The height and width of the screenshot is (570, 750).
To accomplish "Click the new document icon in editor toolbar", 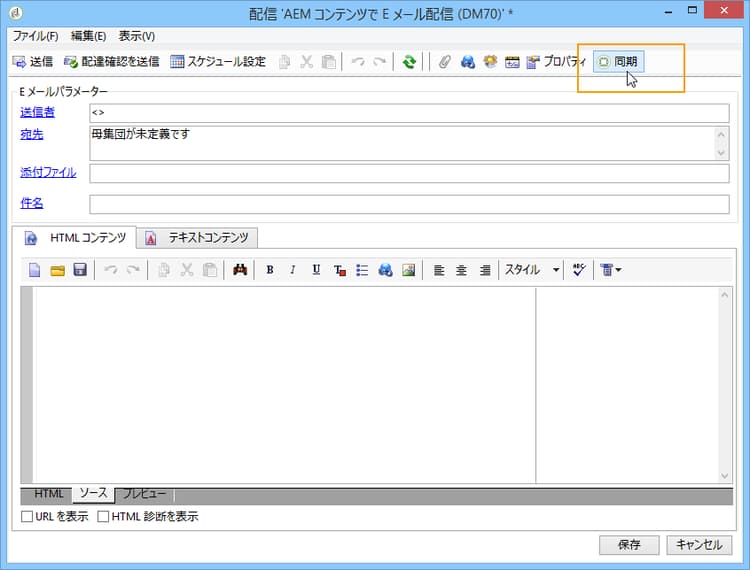I will (x=34, y=270).
